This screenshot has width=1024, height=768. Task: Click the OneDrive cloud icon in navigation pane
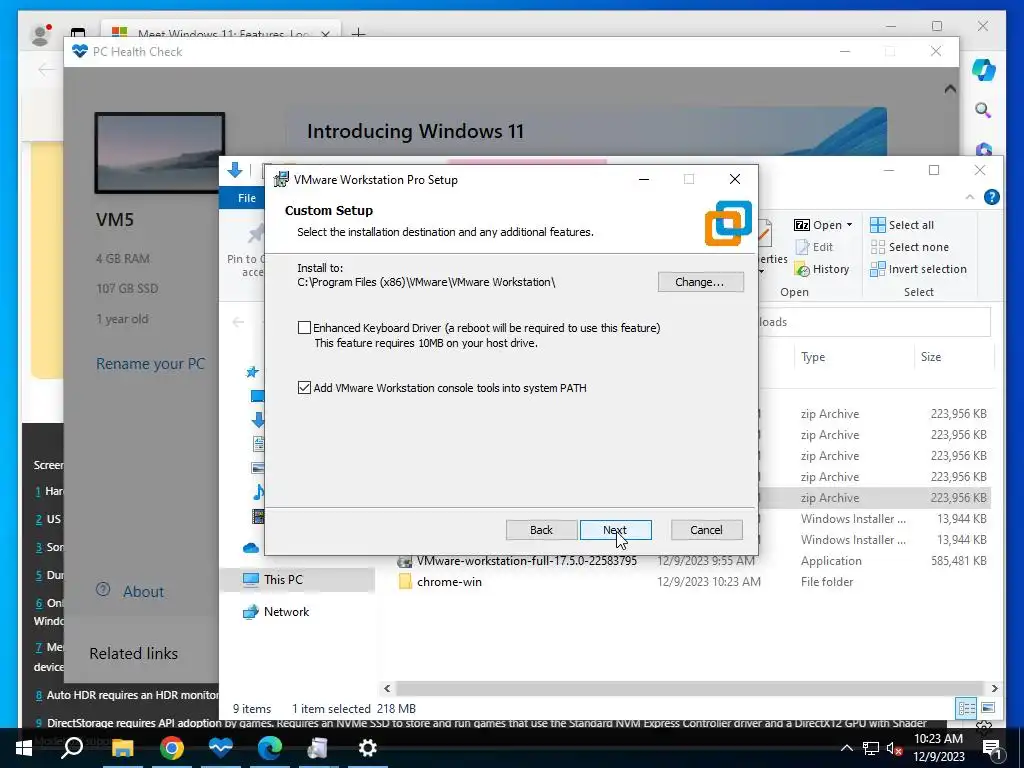point(251,548)
